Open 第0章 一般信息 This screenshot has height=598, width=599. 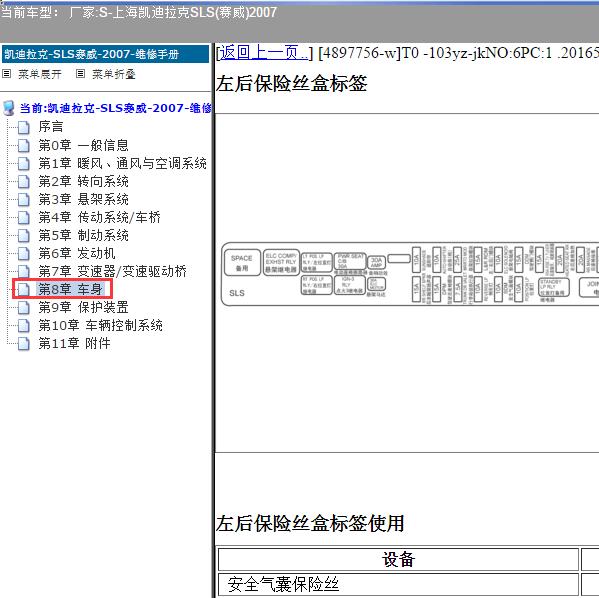83,145
